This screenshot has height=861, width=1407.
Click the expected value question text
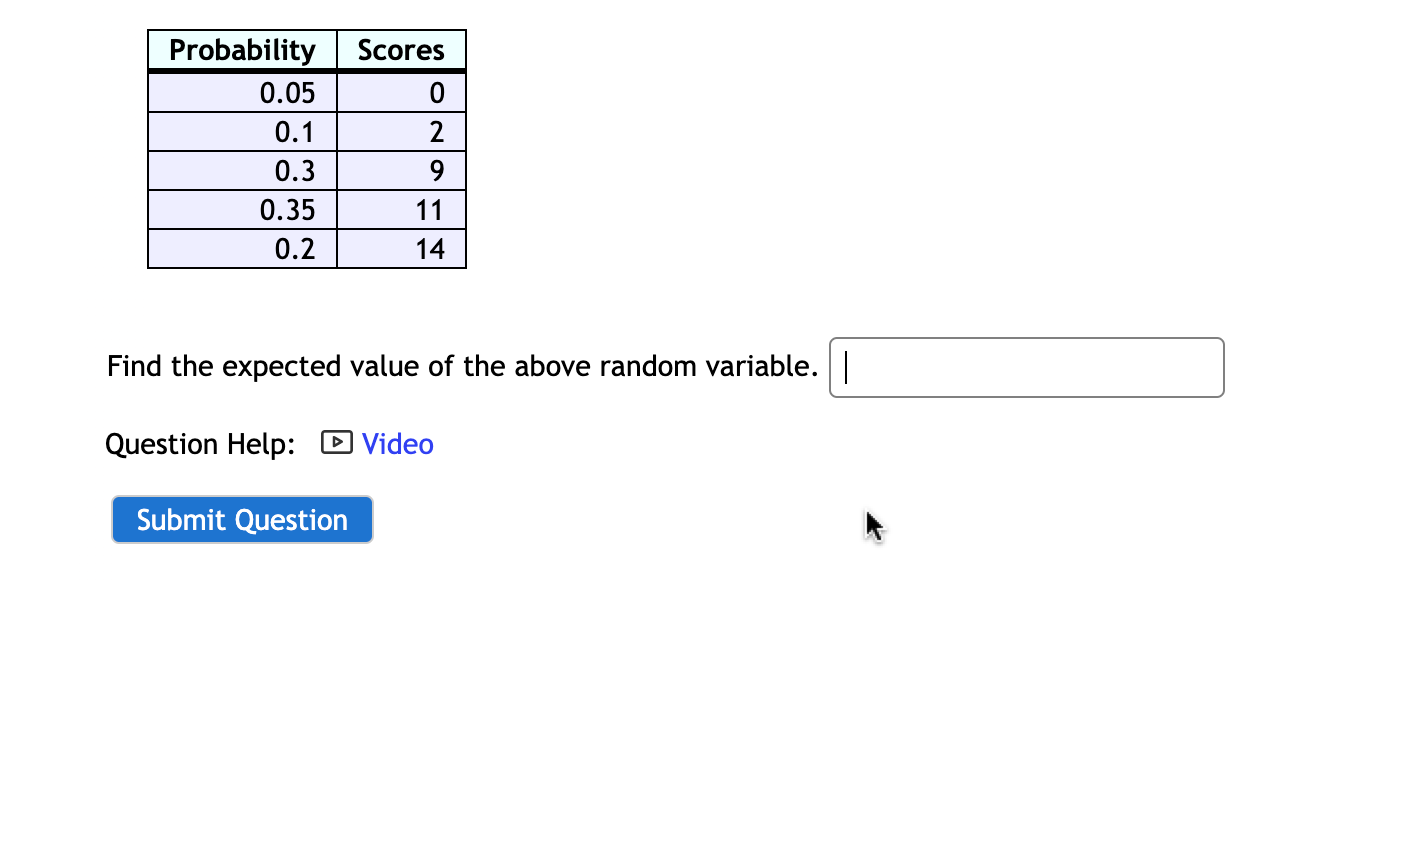click(x=460, y=366)
